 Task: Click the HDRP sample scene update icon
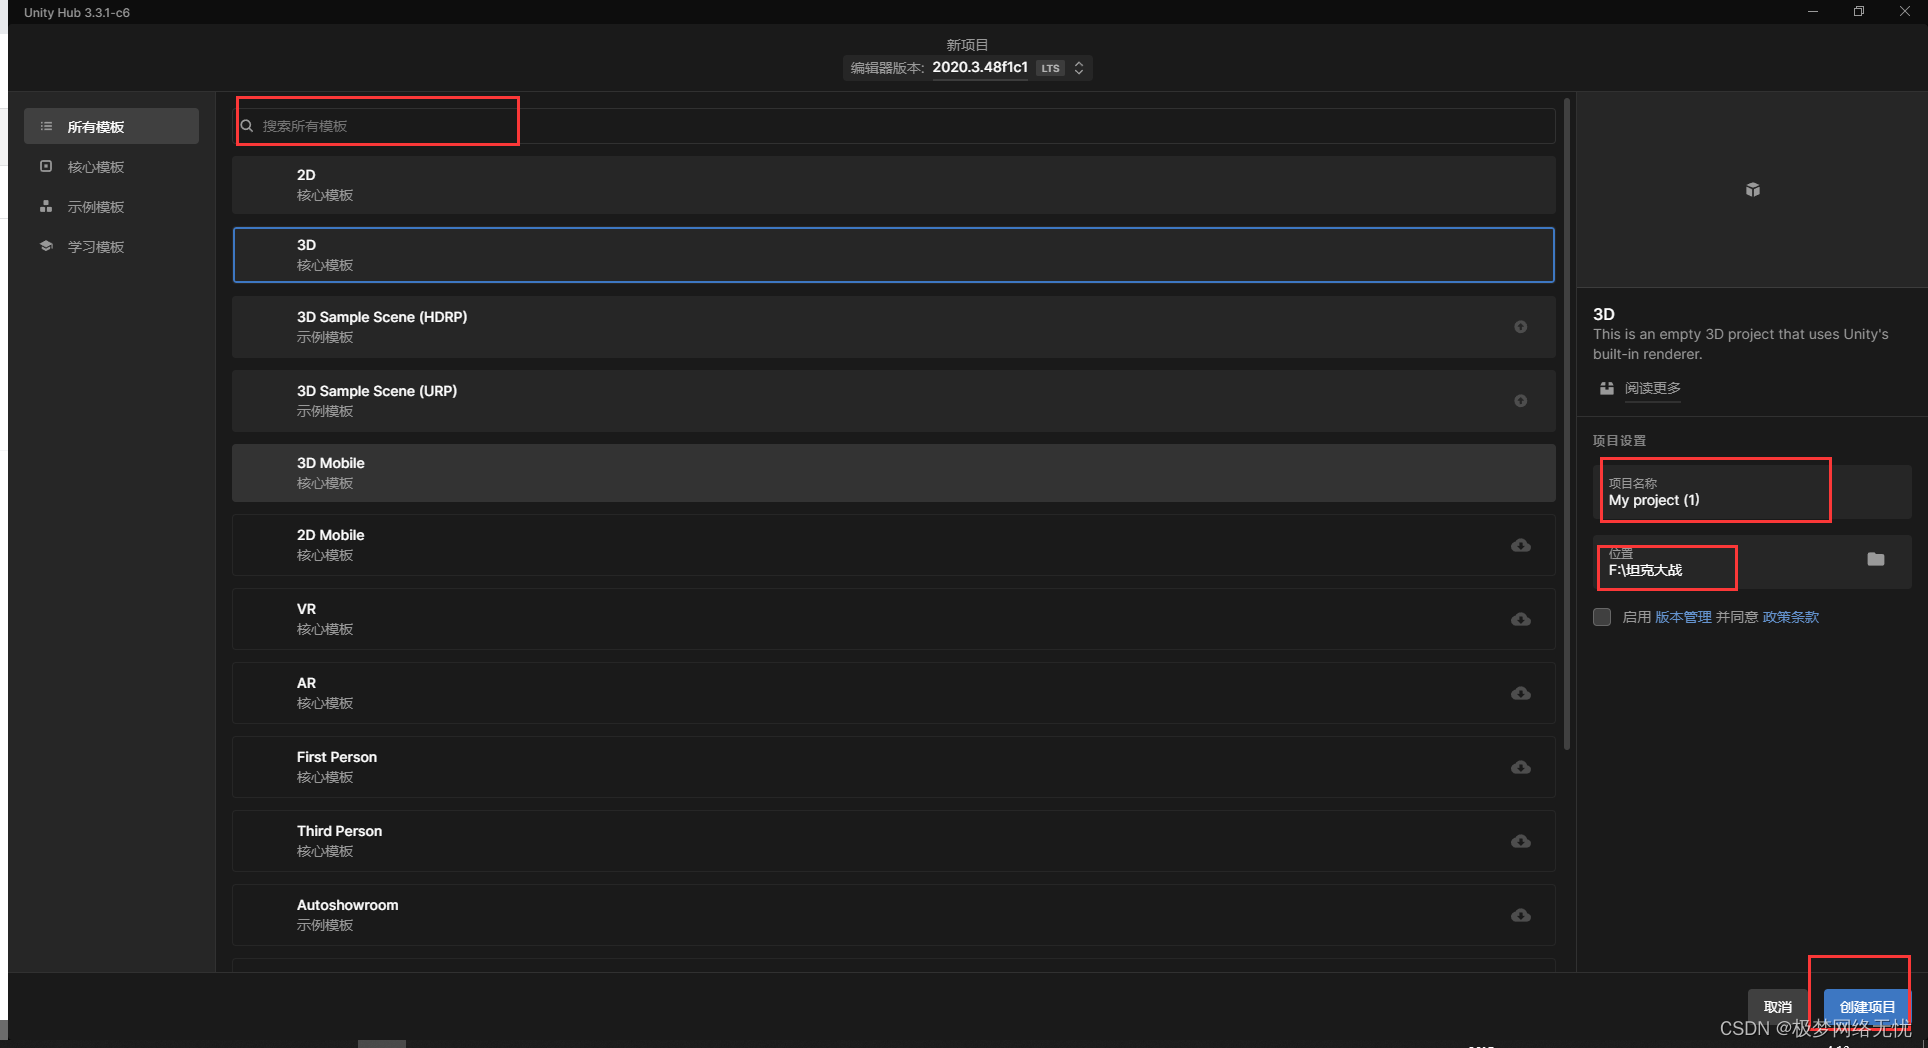(x=1520, y=327)
